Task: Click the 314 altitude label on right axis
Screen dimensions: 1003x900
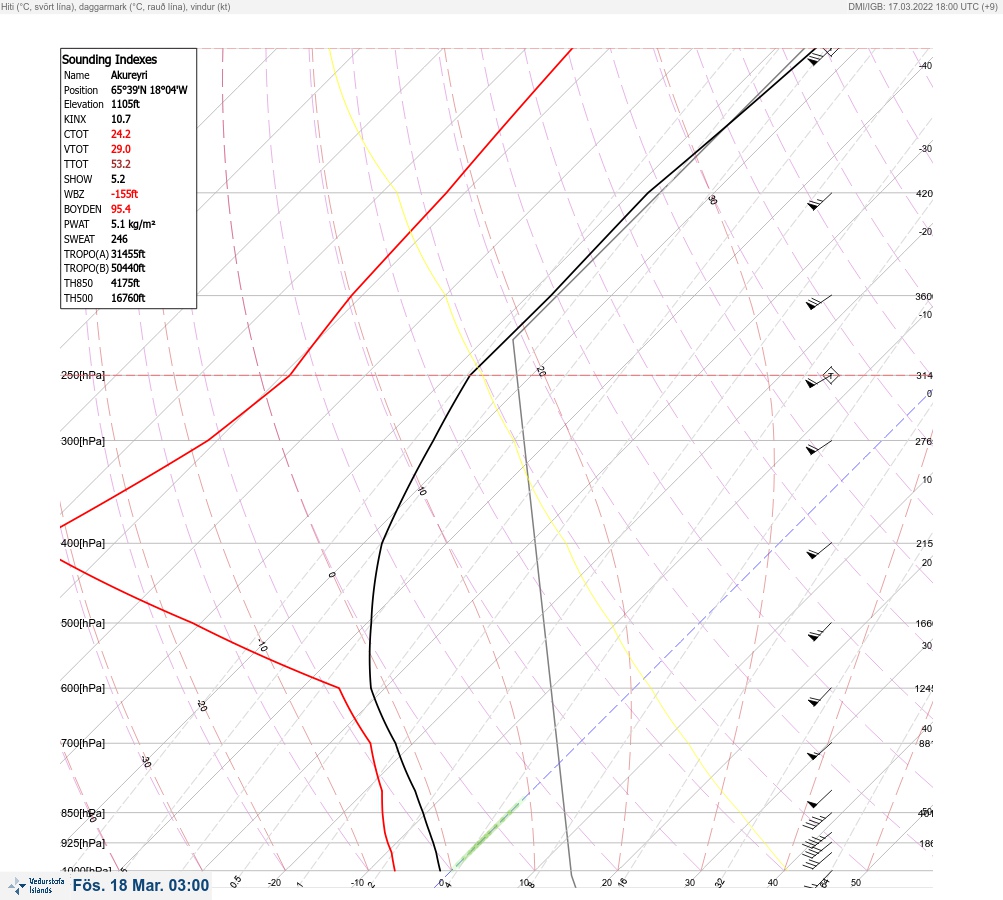Action: click(x=924, y=375)
